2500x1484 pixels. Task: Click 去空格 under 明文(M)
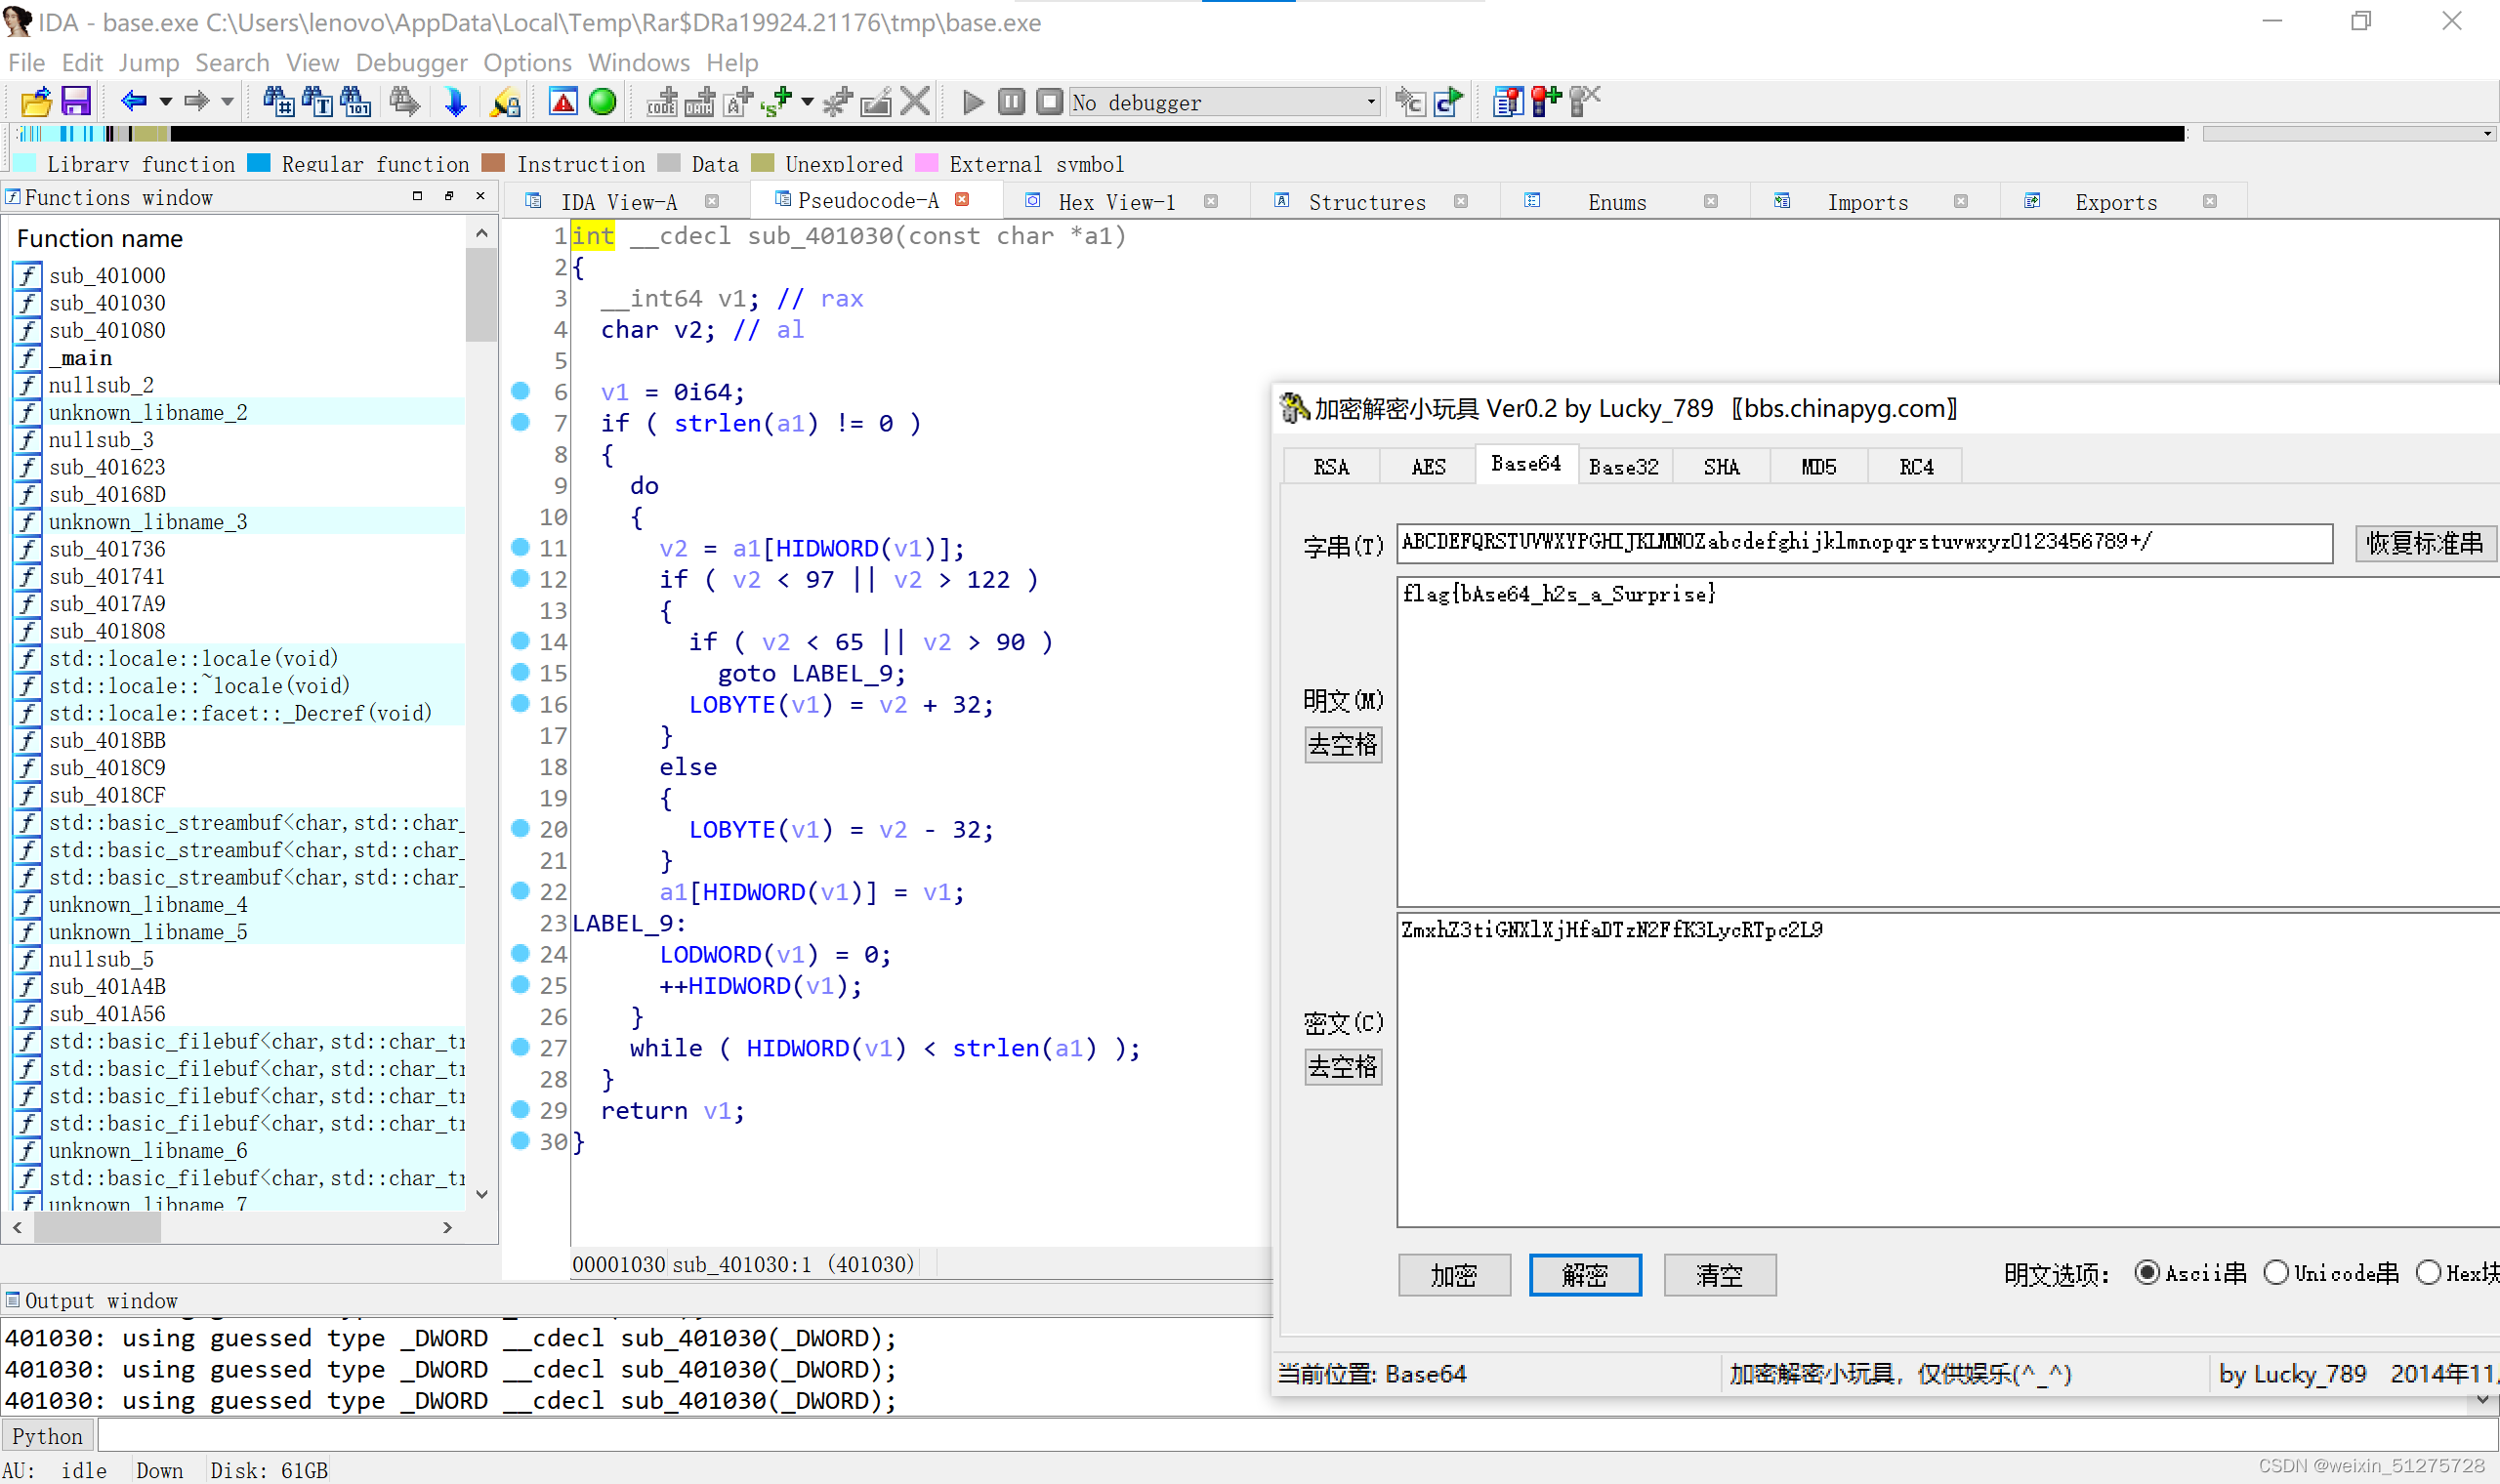tap(1343, 745)
